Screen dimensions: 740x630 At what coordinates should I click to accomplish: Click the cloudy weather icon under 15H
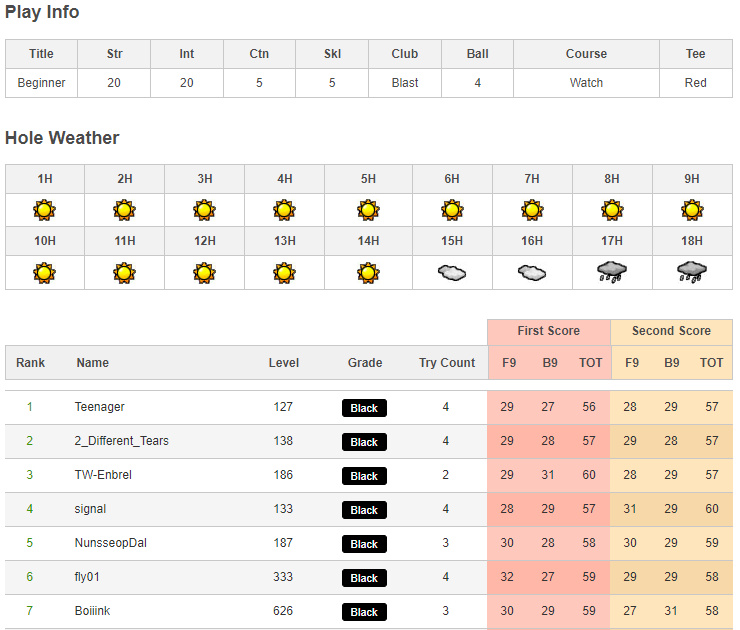[452, 272]
